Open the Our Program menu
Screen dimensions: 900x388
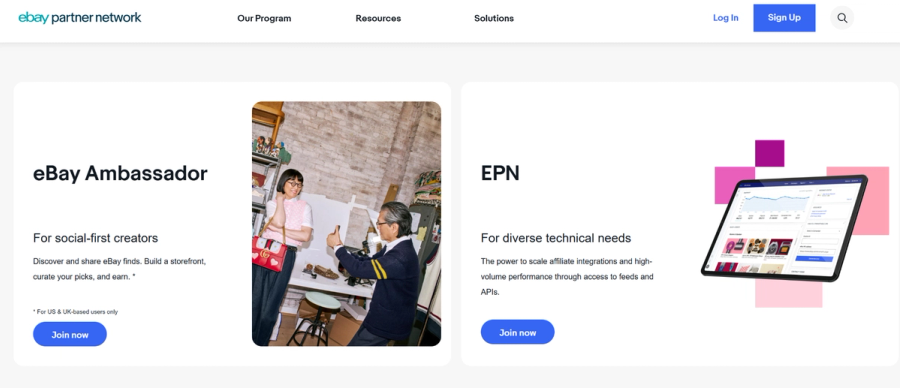pos(264,18)
